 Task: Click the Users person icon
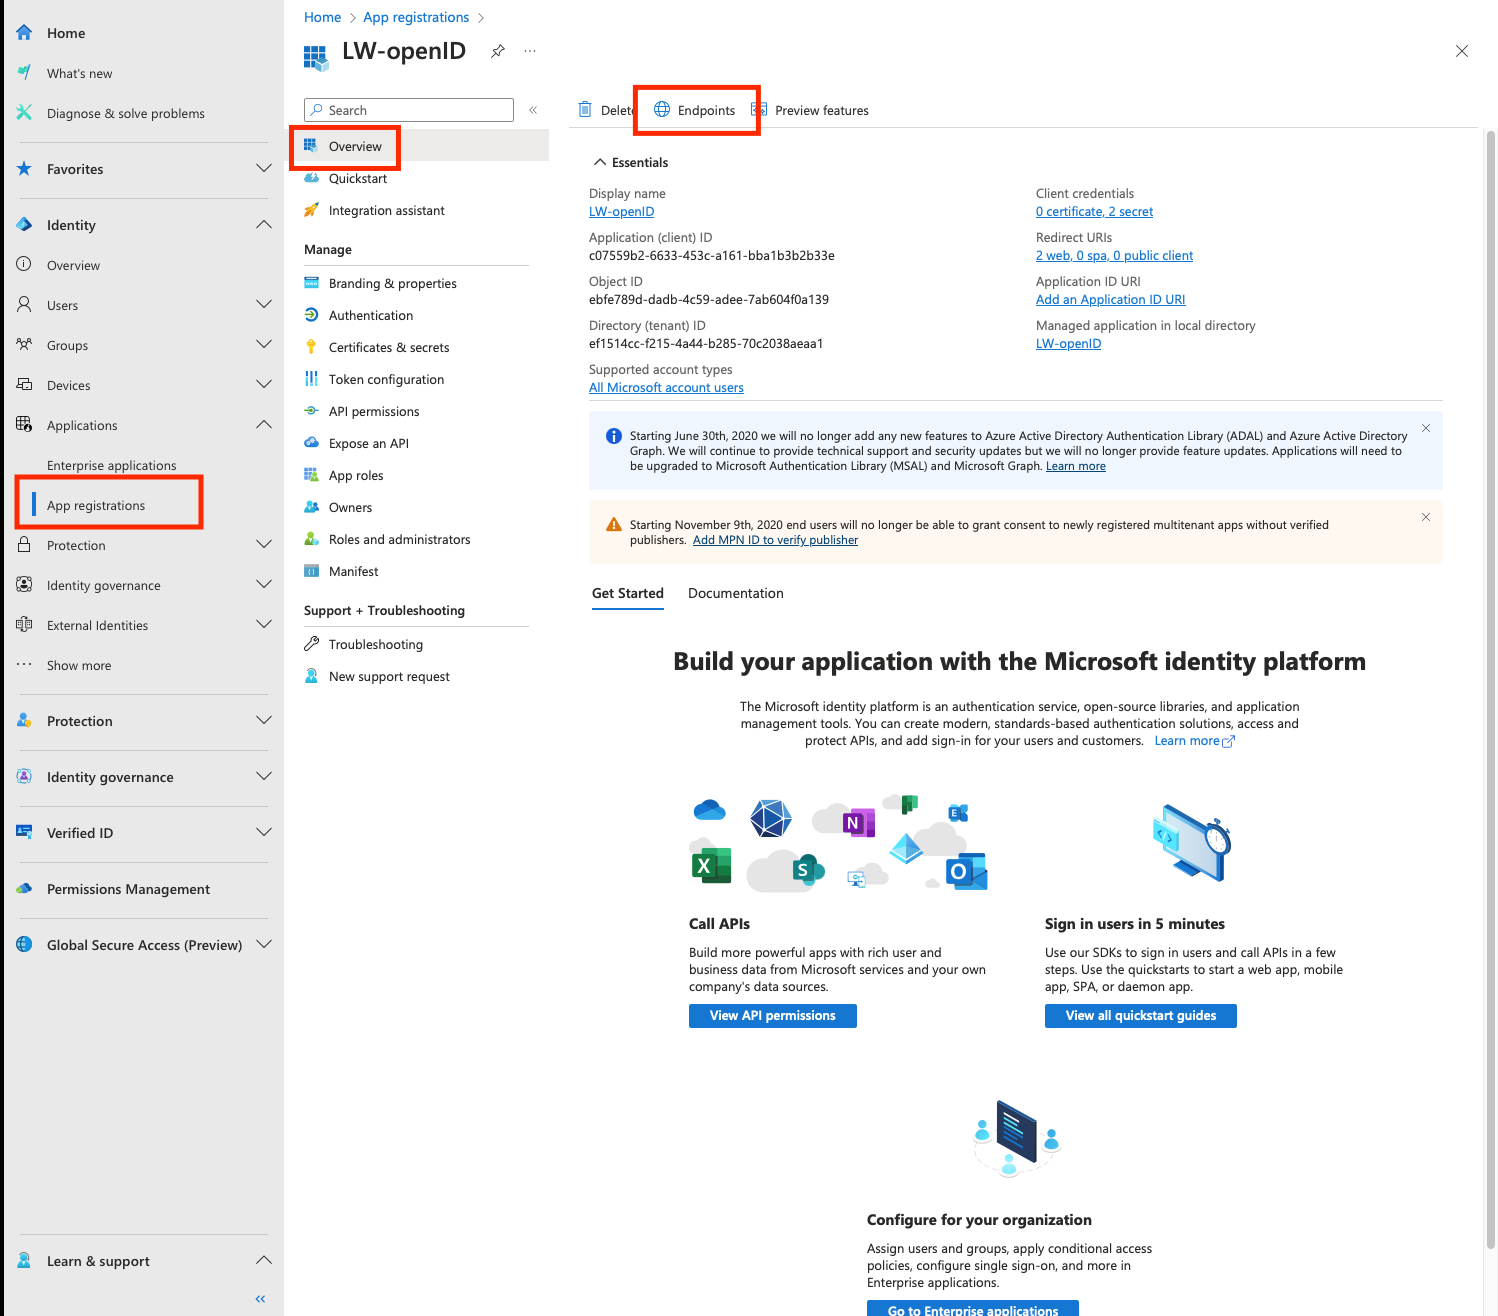(x=24, y=304)
